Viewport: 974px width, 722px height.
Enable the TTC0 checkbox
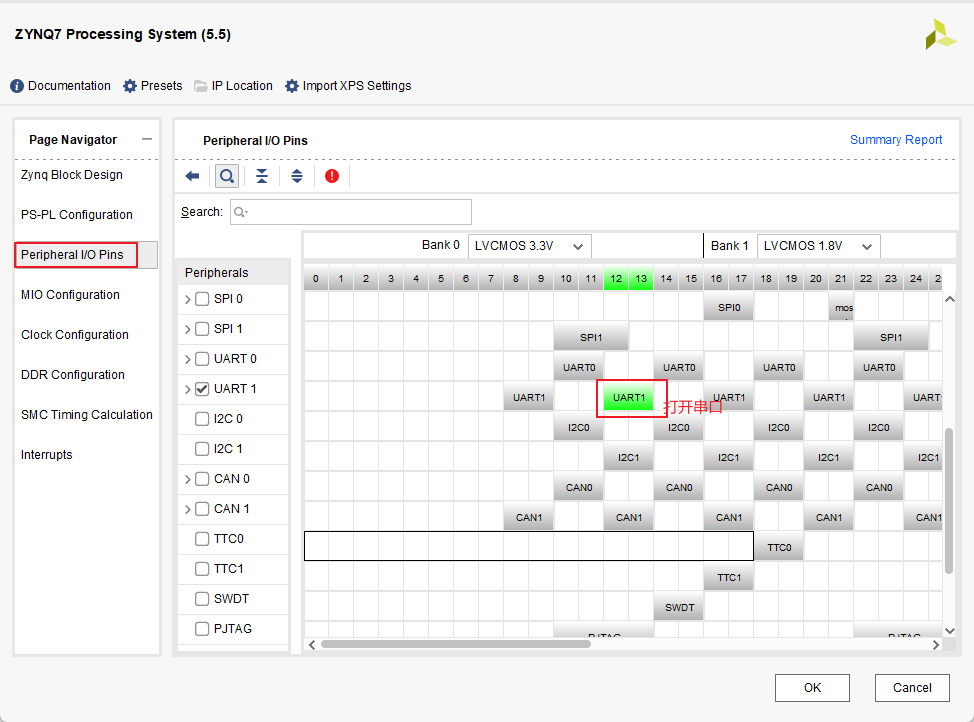(202, 539)
